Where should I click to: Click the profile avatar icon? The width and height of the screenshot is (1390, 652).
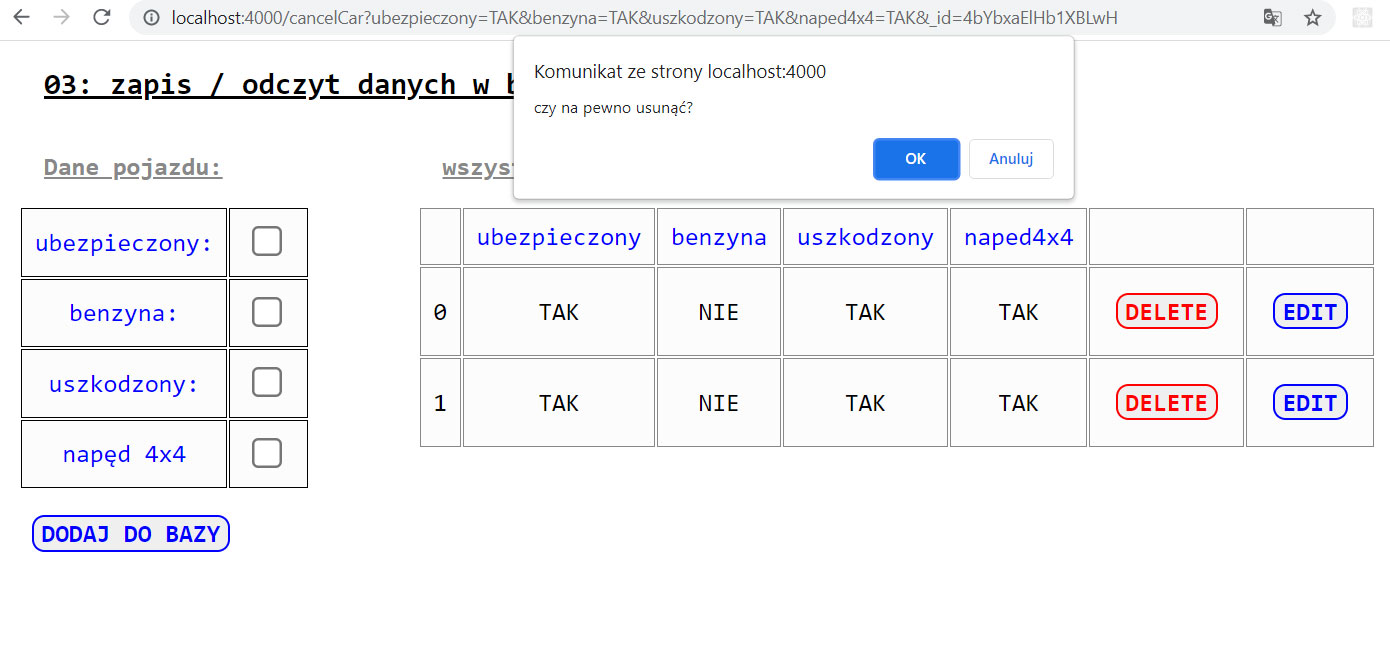(x=1361, y=18)
